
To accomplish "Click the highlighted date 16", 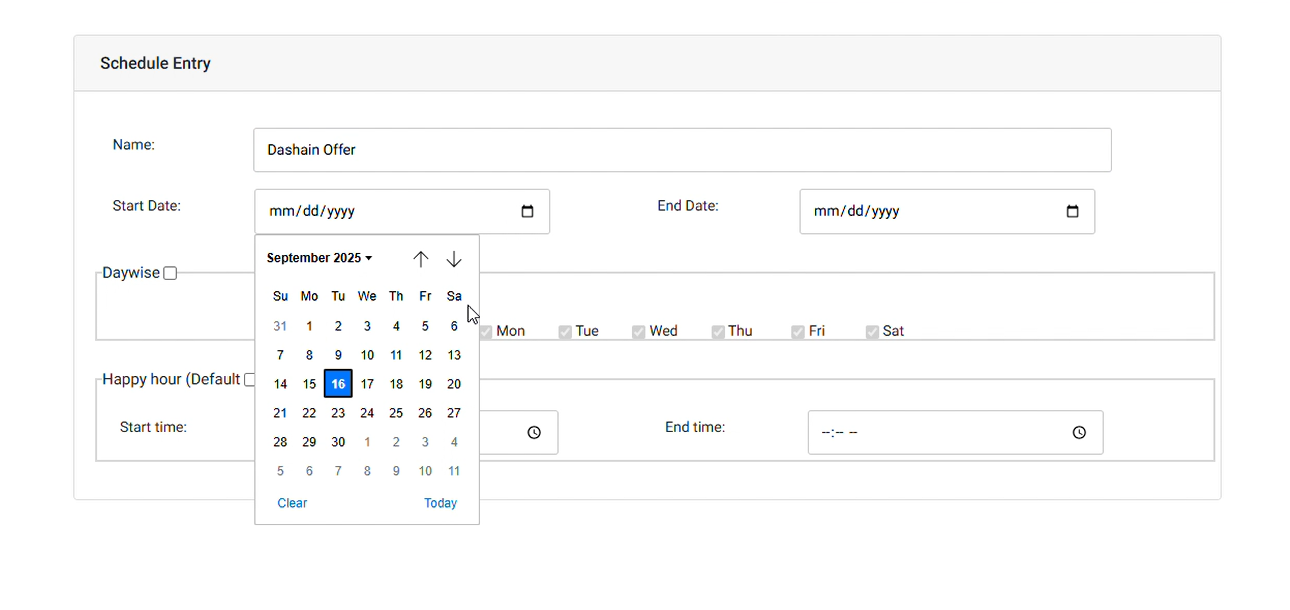I will tap(338, 383).
